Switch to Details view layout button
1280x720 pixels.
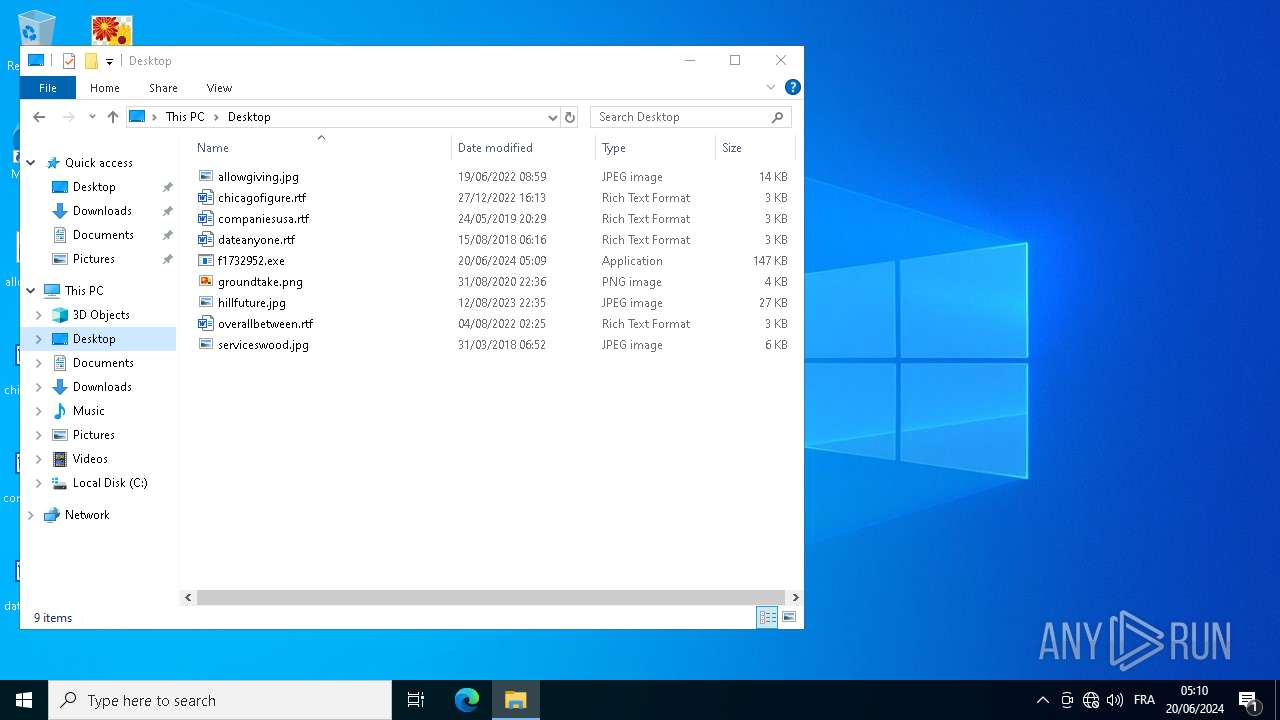pos(767,618)
